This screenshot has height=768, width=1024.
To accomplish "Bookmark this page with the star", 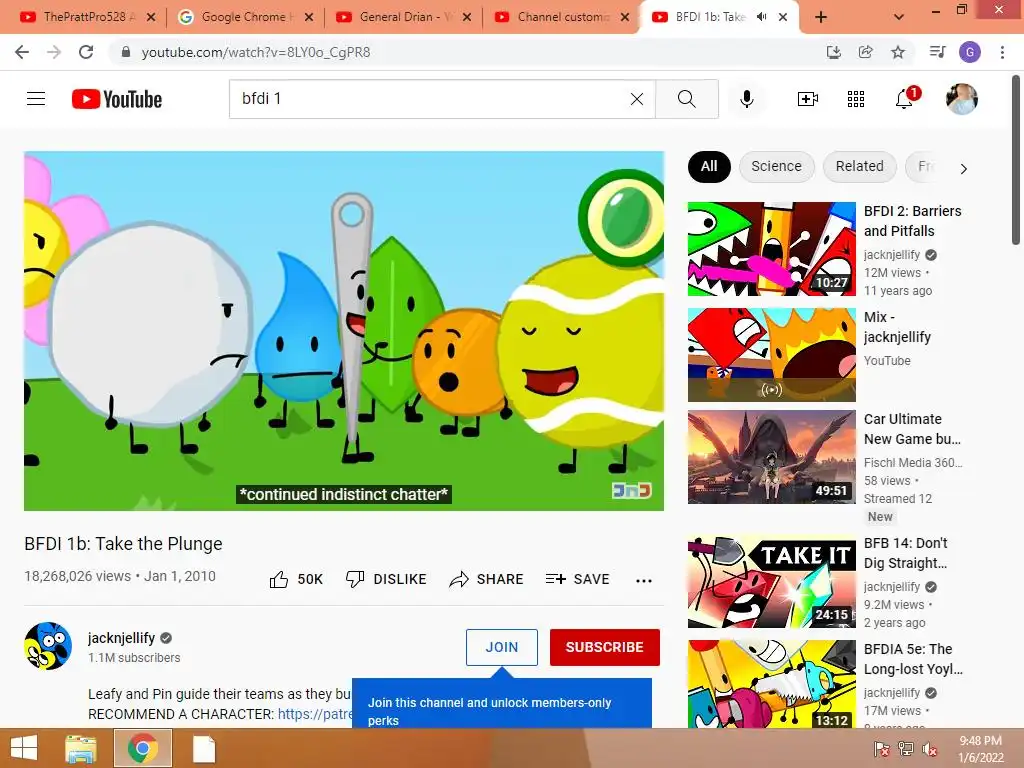I will [x=898, y=52].
